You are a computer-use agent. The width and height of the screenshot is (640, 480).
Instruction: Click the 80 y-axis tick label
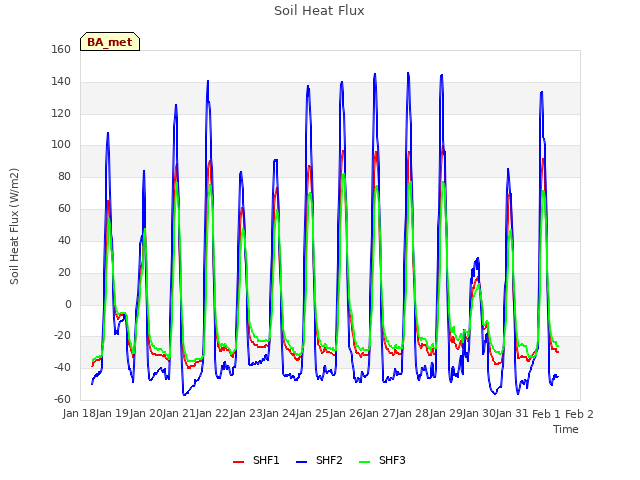64,177
